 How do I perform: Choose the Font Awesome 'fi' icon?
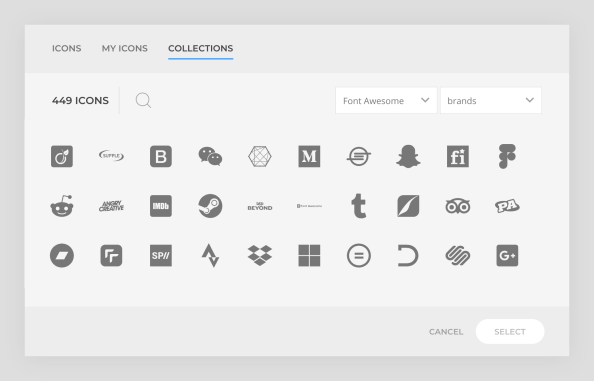tap(458, 156)
